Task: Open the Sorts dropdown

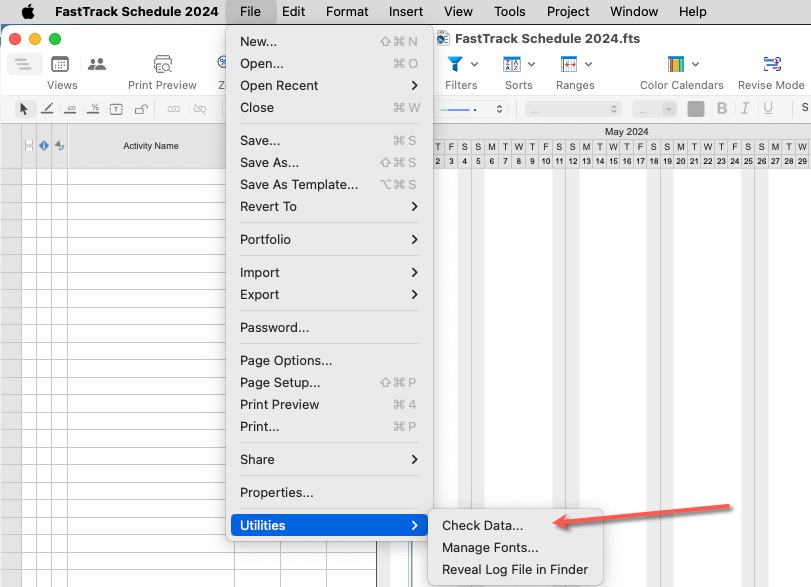Action: 518,65
